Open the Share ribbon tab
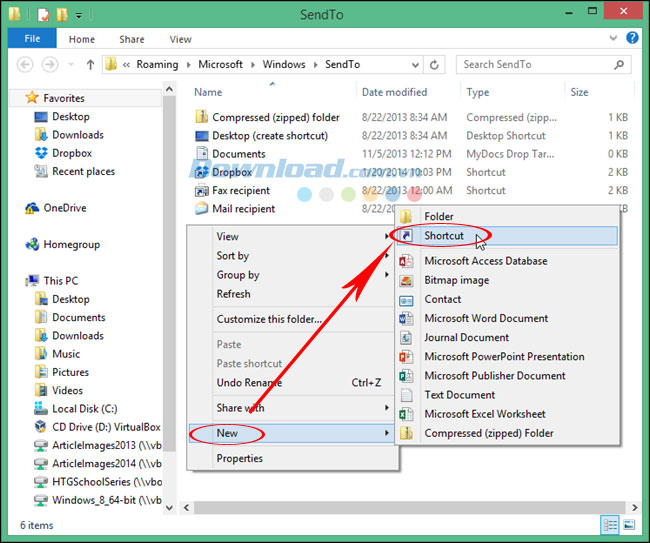Screen dimensions: 650x543 pos(132,39)
